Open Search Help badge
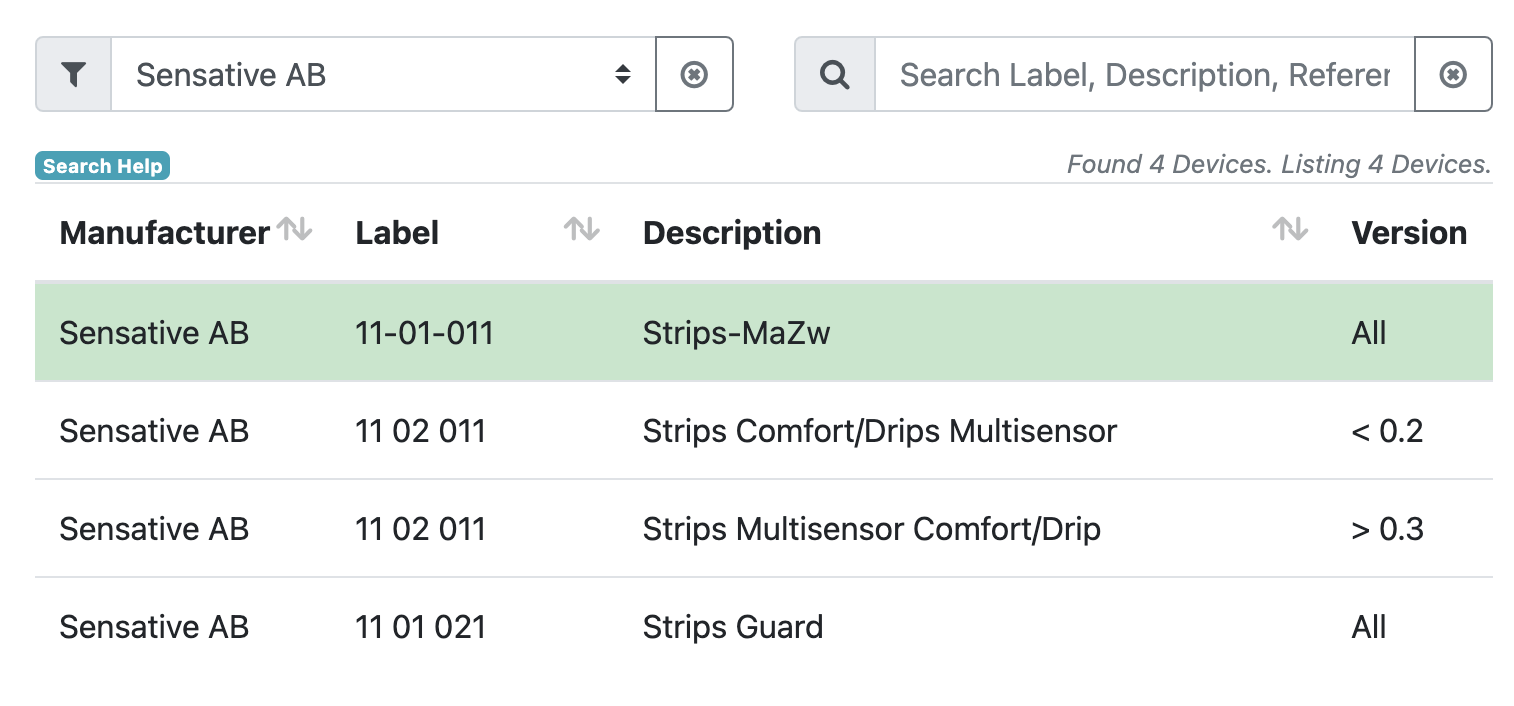Viewport: 1514px width, 706px height. coord(103,166)
